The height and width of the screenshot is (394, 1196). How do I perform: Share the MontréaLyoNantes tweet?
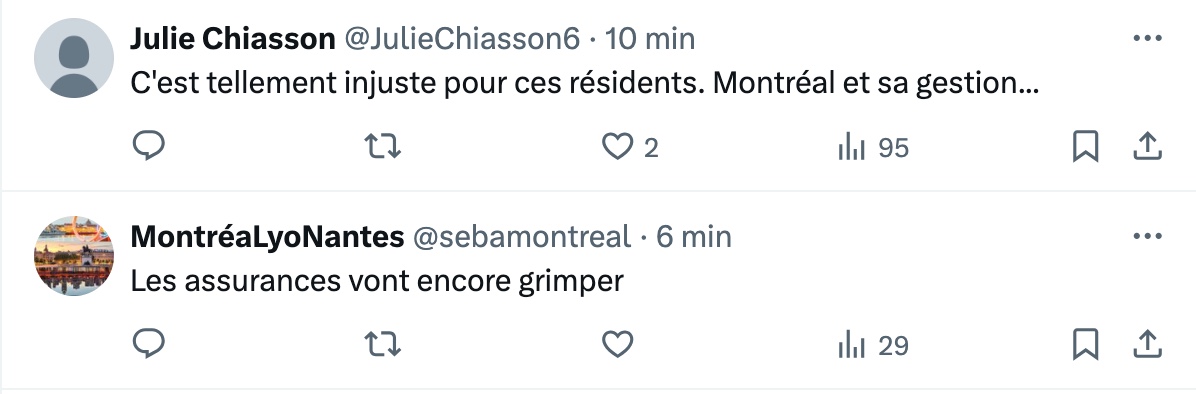coord(1146,345)
